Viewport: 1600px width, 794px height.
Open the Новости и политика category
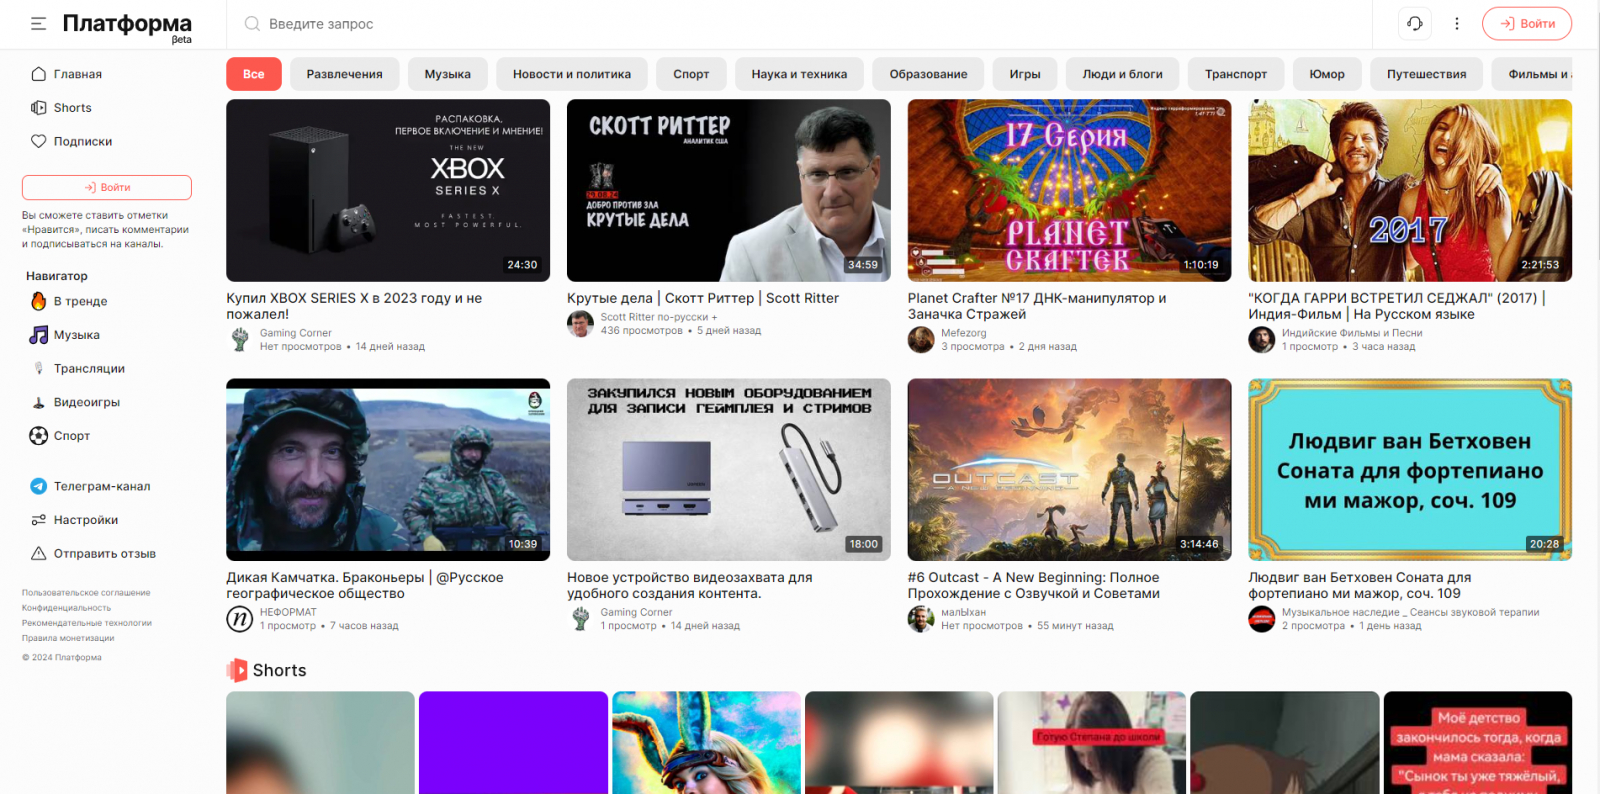(x=572, y=74)
